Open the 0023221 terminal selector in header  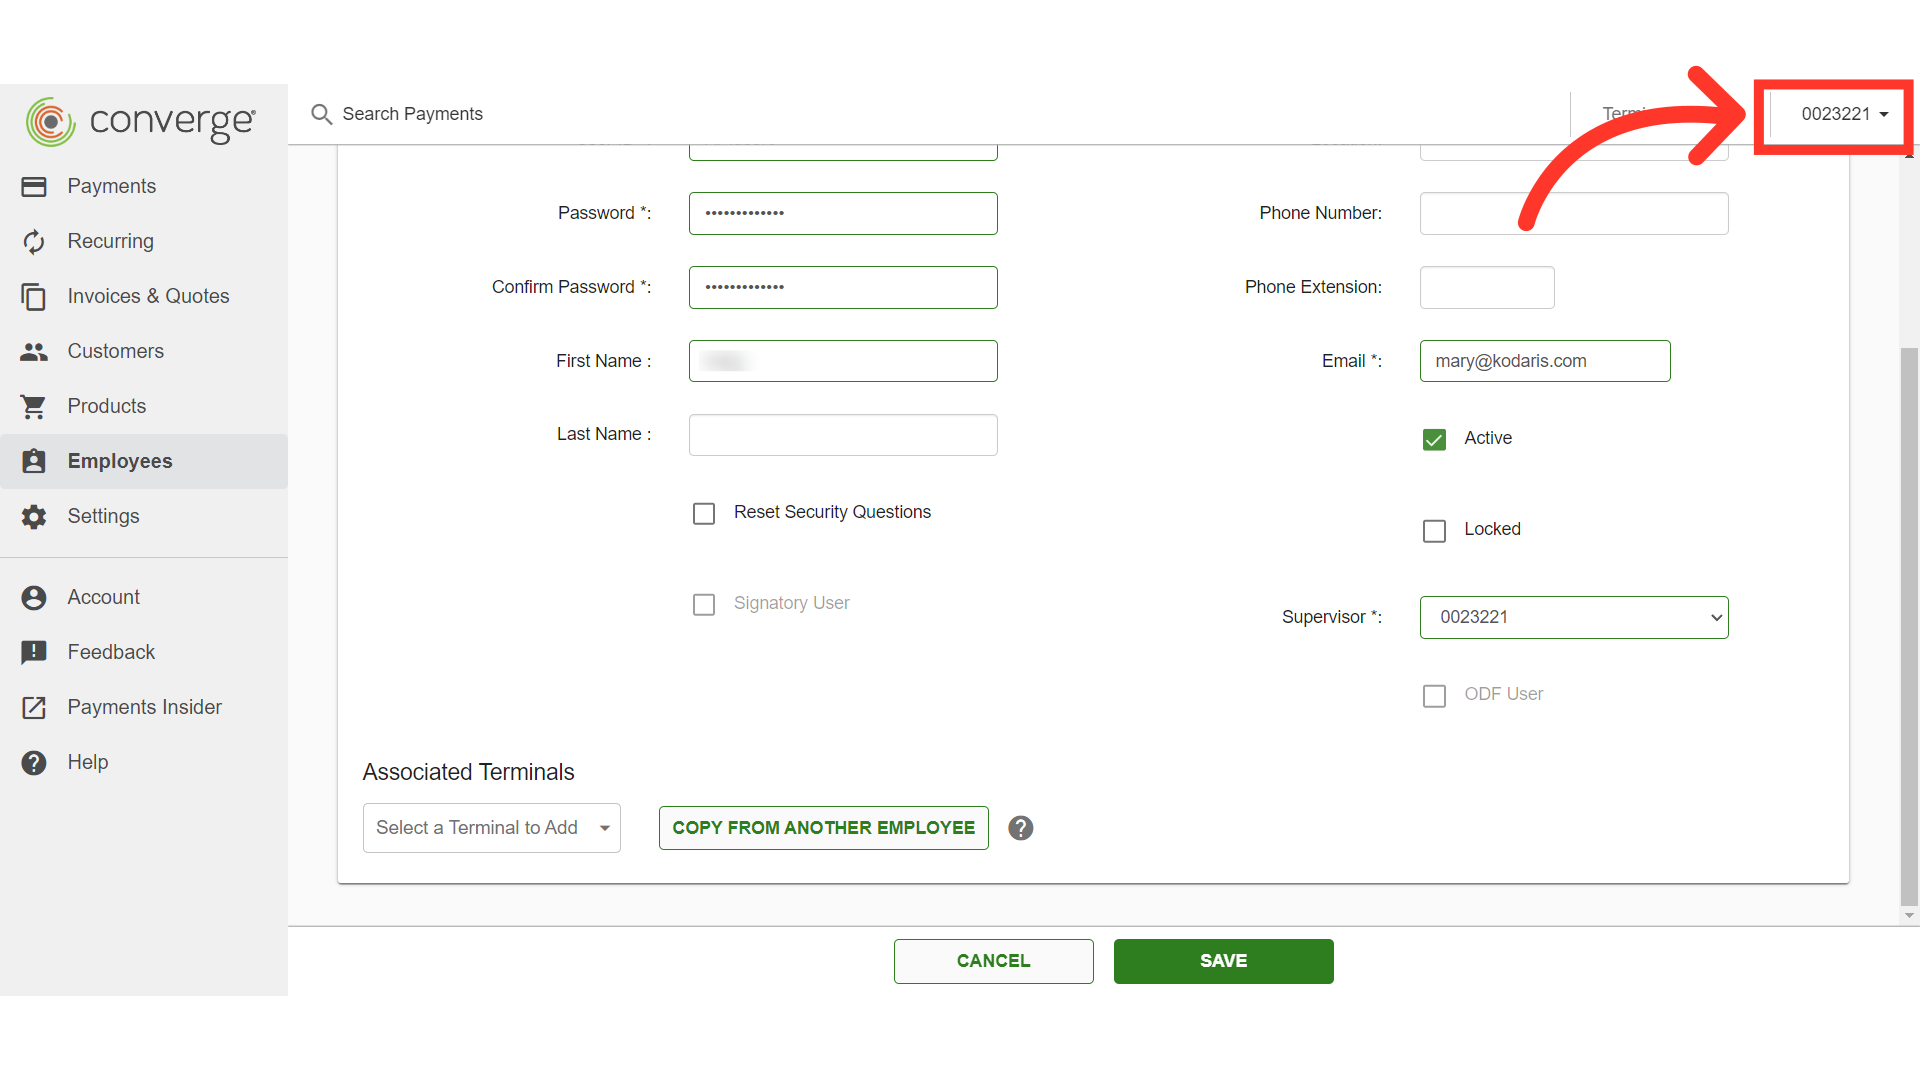point(1843,114)
